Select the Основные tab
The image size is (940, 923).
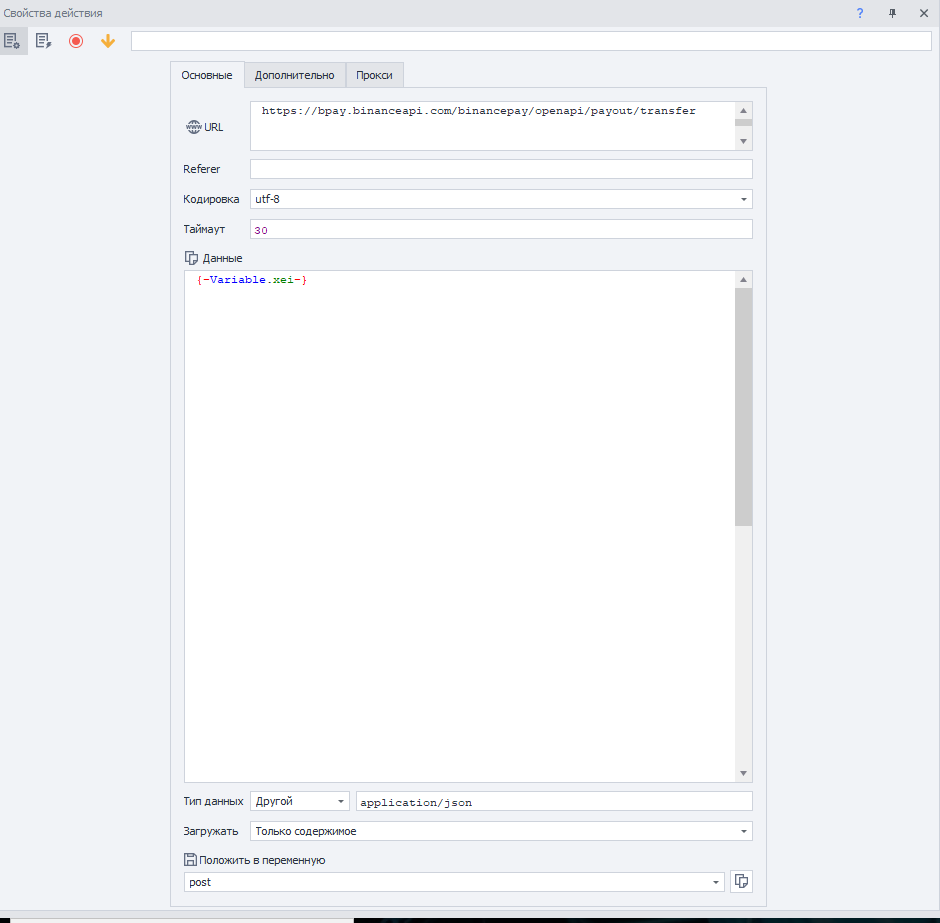(x=207, y=75)
